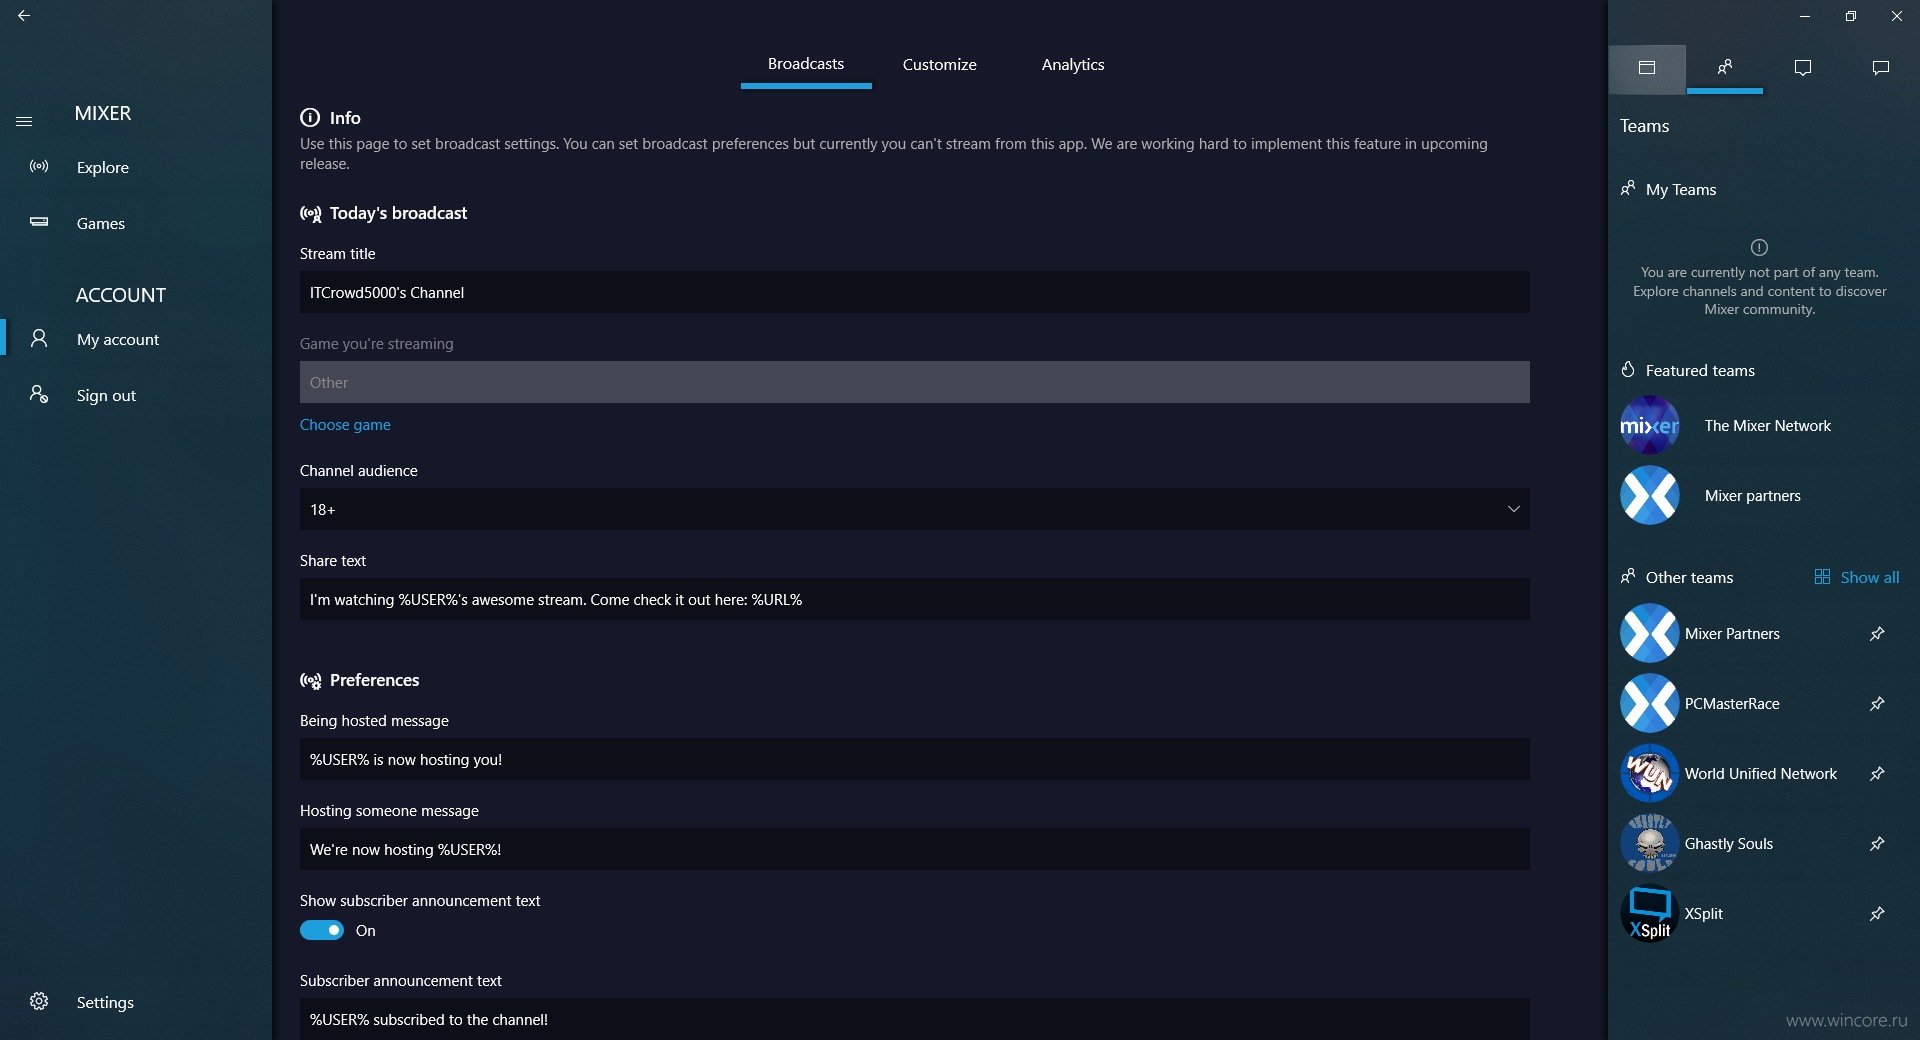Open the Broadcasts tab
This screenshot has height=1040, width=1920.
tap(806, 64)
